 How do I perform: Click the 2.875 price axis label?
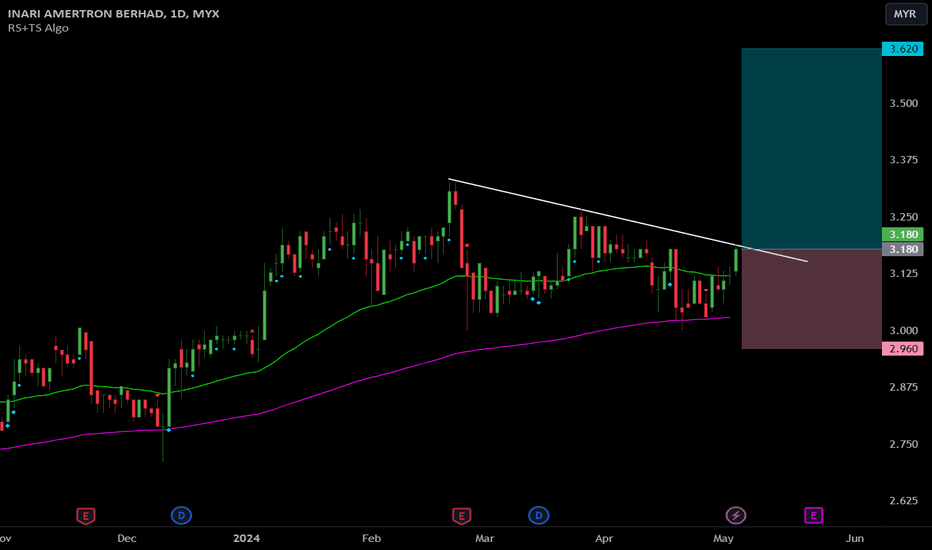(x=903, y=387)
